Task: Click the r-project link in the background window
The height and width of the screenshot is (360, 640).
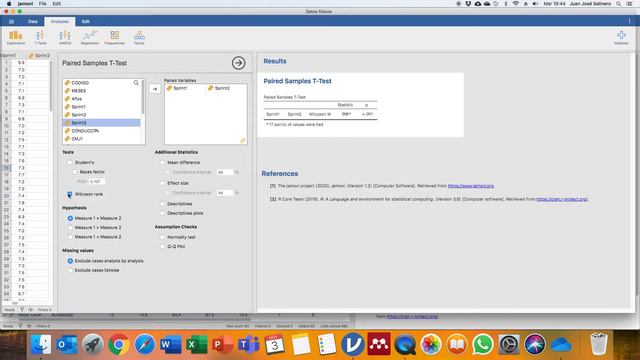Action: (x=412, y=316)
